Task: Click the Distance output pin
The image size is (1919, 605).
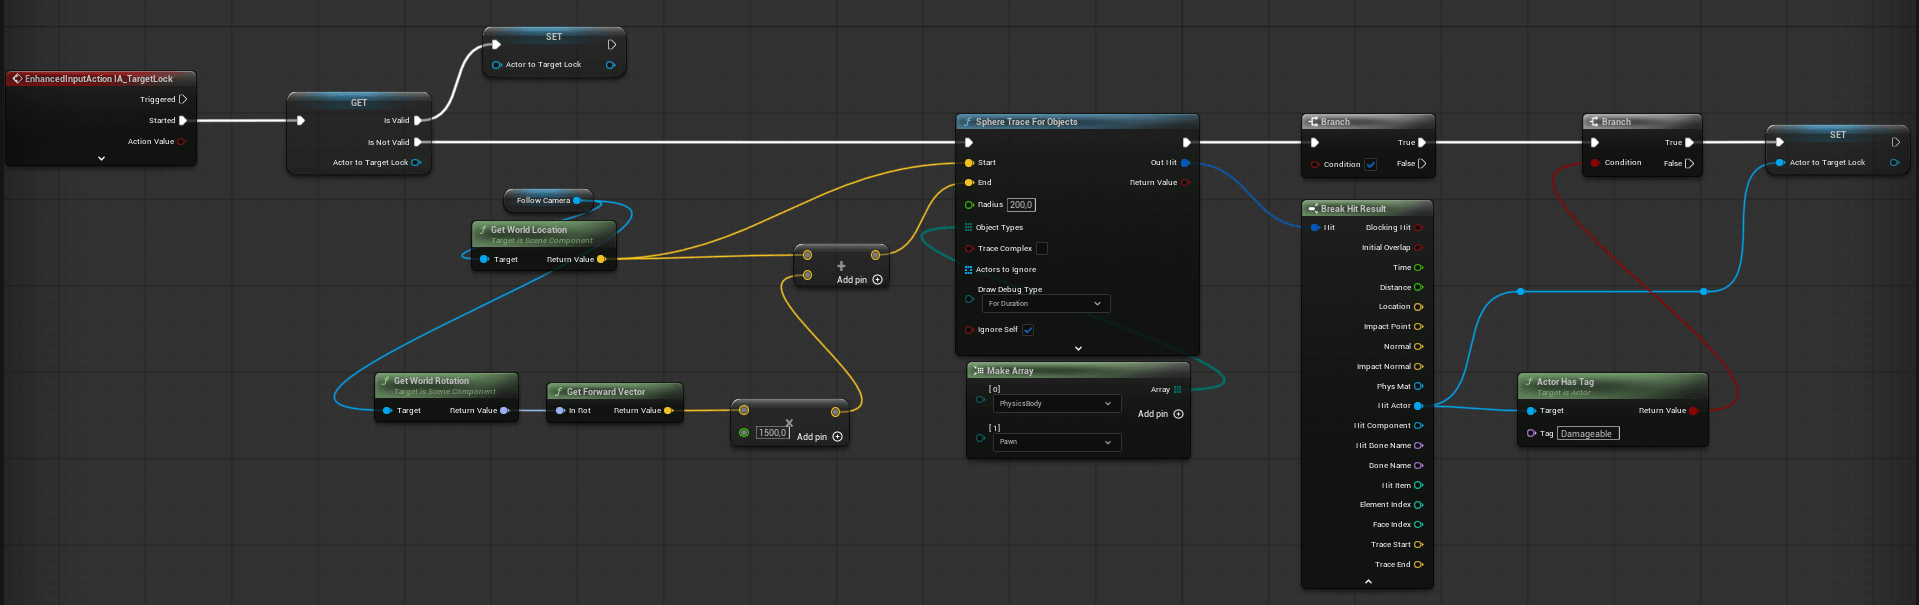Action: 1418,287
